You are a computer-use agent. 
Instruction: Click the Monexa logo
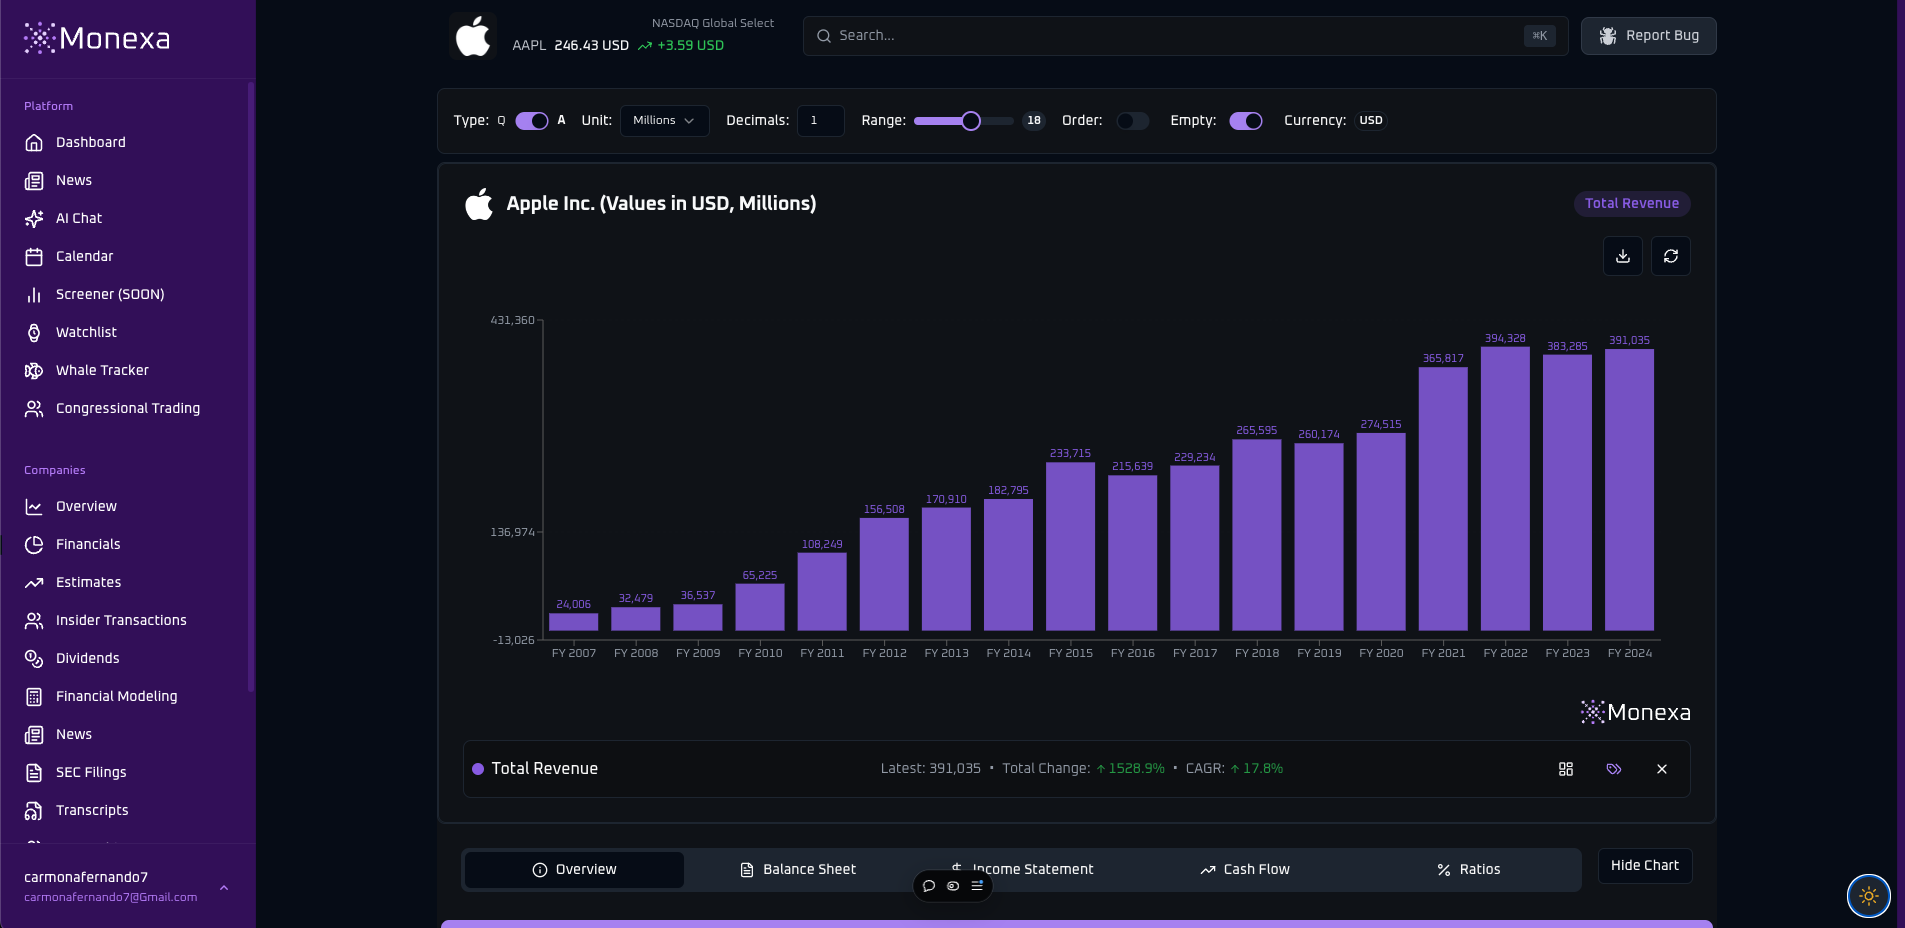tap(97, 38)
